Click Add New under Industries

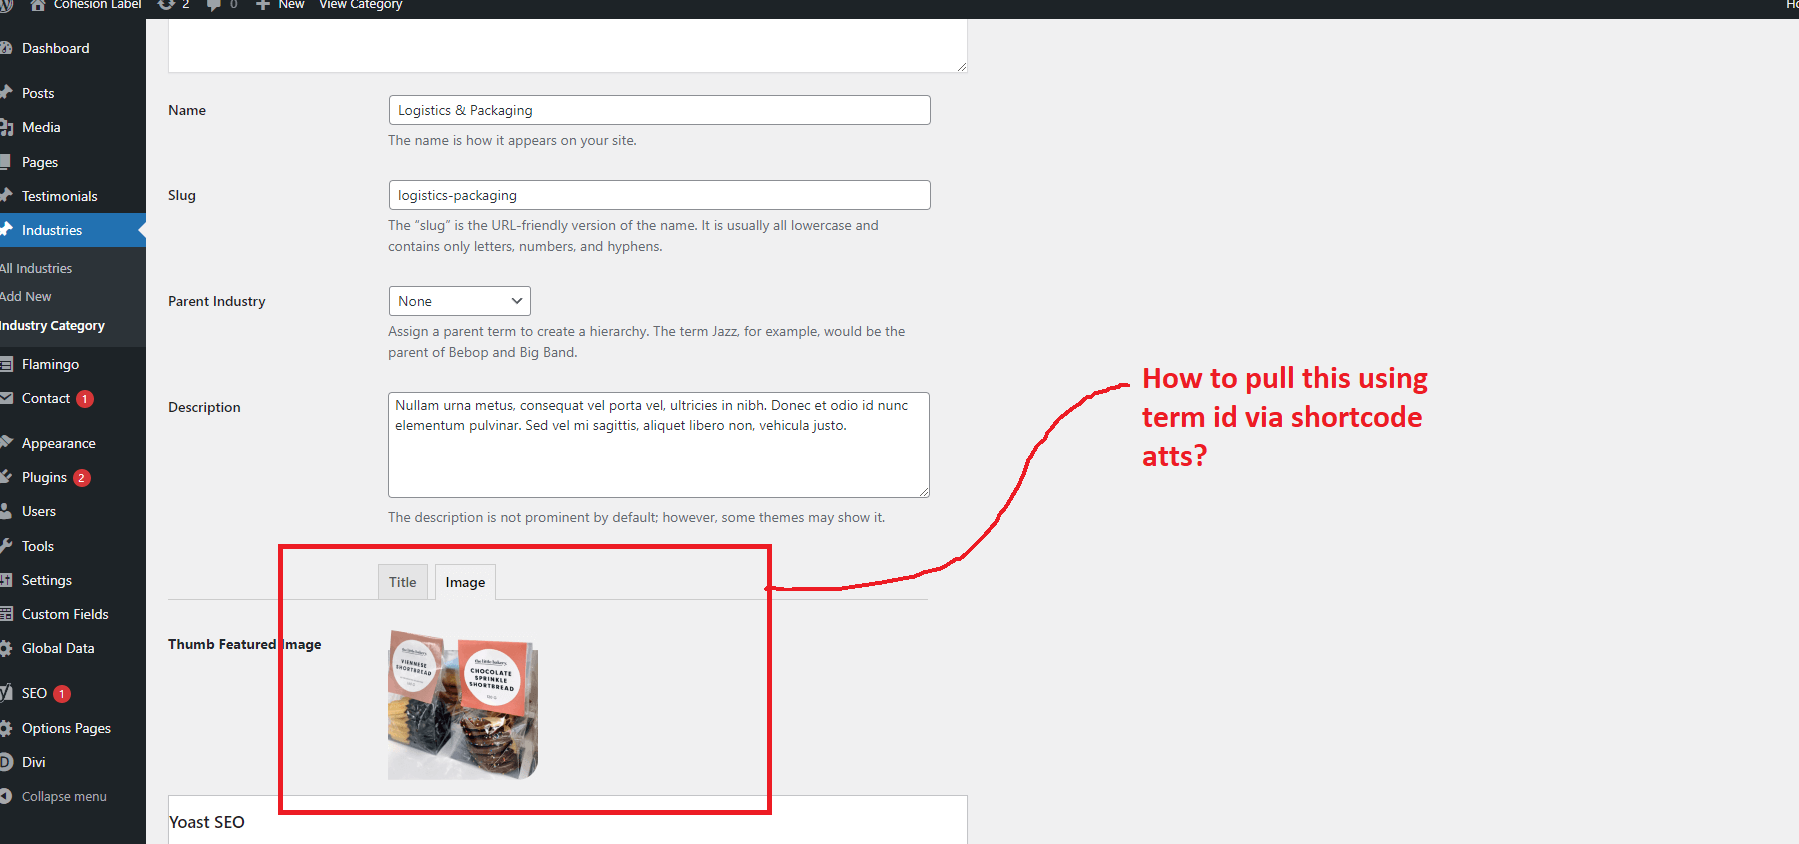[x=26, y=296]
